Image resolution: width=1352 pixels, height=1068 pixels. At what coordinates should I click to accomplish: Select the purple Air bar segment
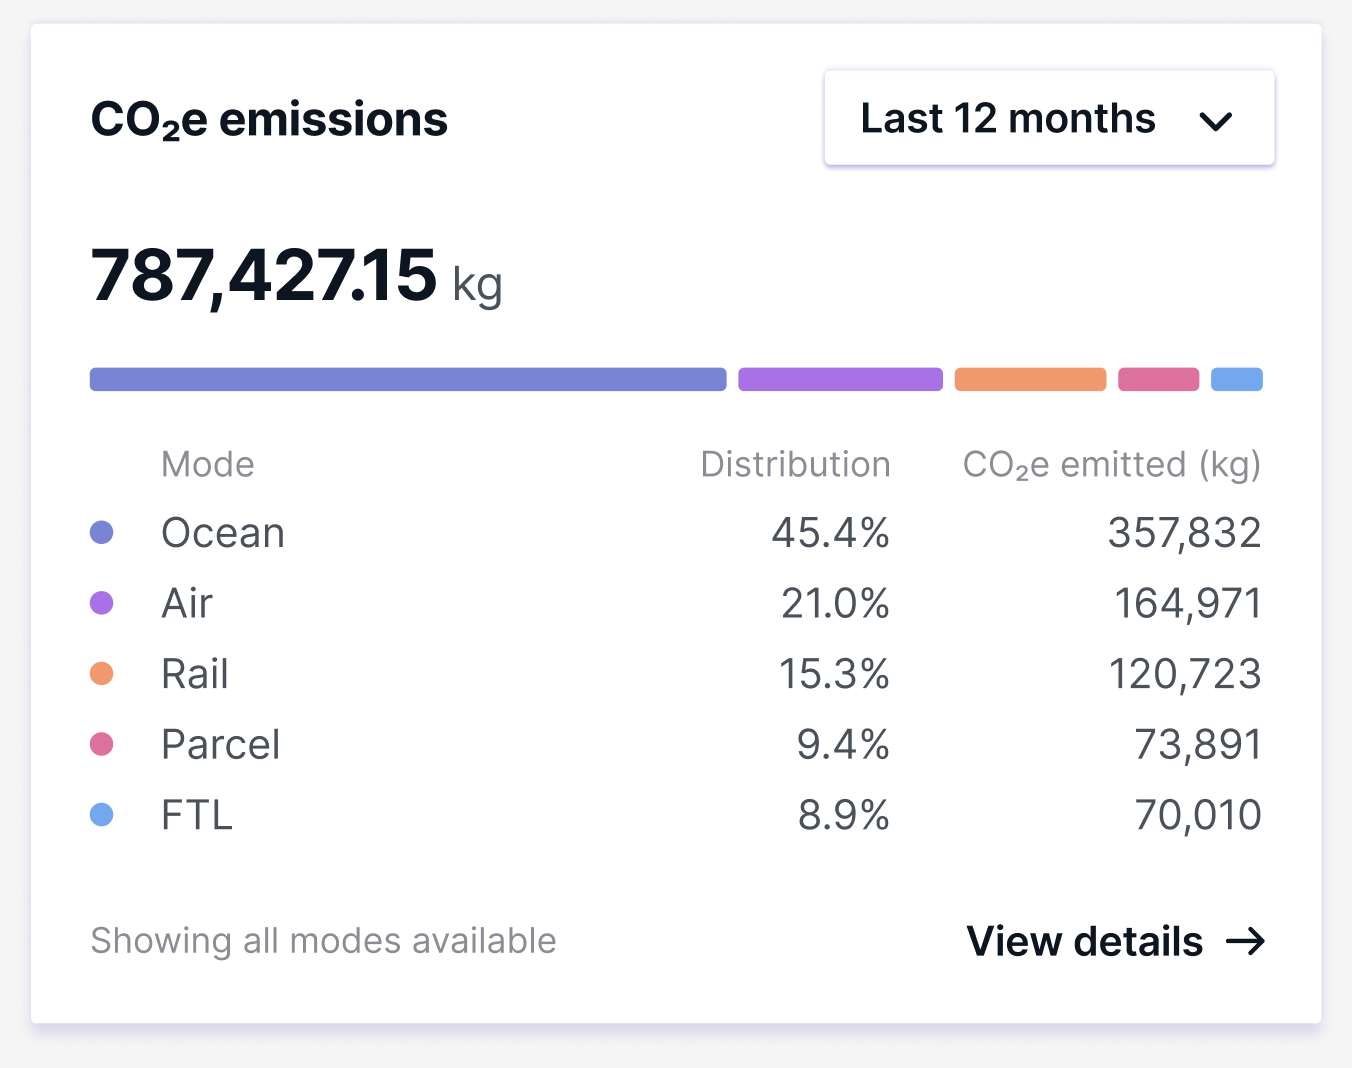[840, 380]
